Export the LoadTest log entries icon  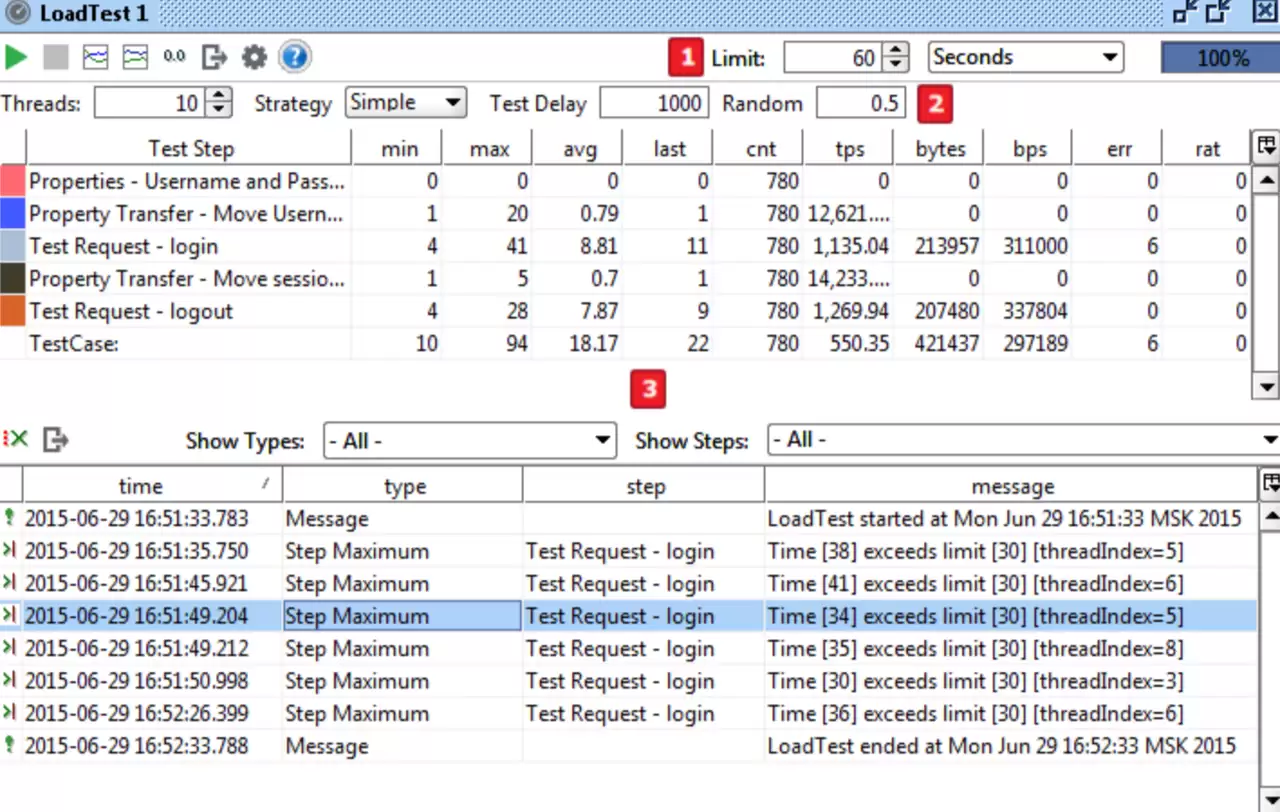pos(55,439)
